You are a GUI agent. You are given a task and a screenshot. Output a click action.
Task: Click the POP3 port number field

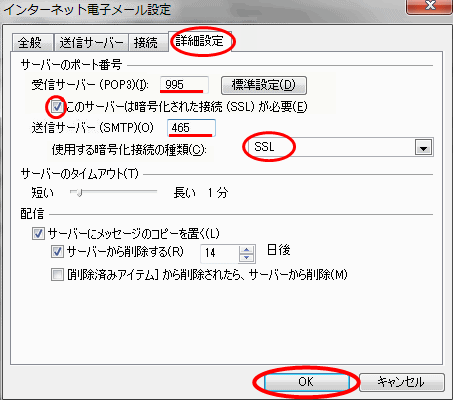[184, 85]
